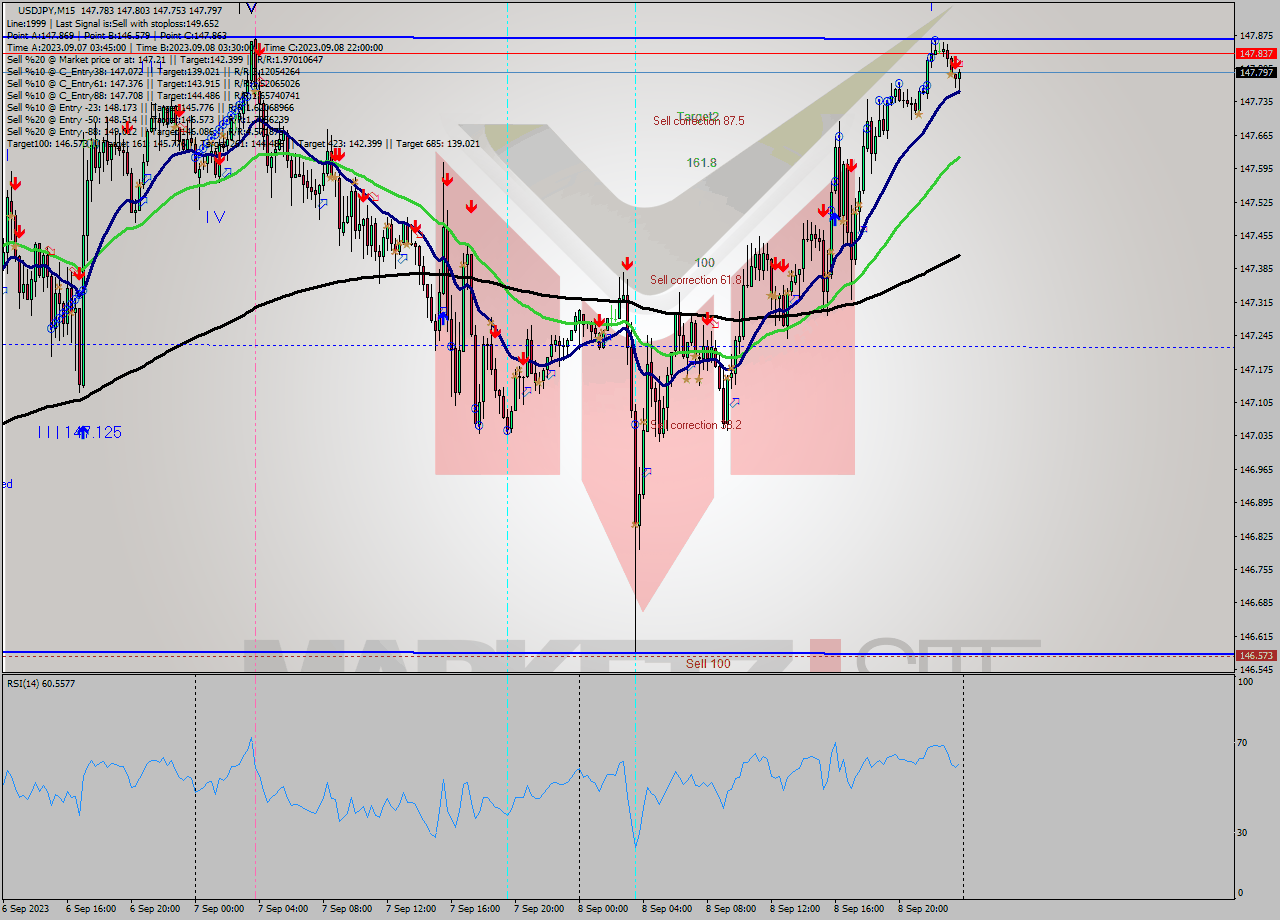Select the red sell arrow above the 7 Sep 12:00 candles
Image resolution: width=1280 pixels, height=920 pixels.
(446, 180)
